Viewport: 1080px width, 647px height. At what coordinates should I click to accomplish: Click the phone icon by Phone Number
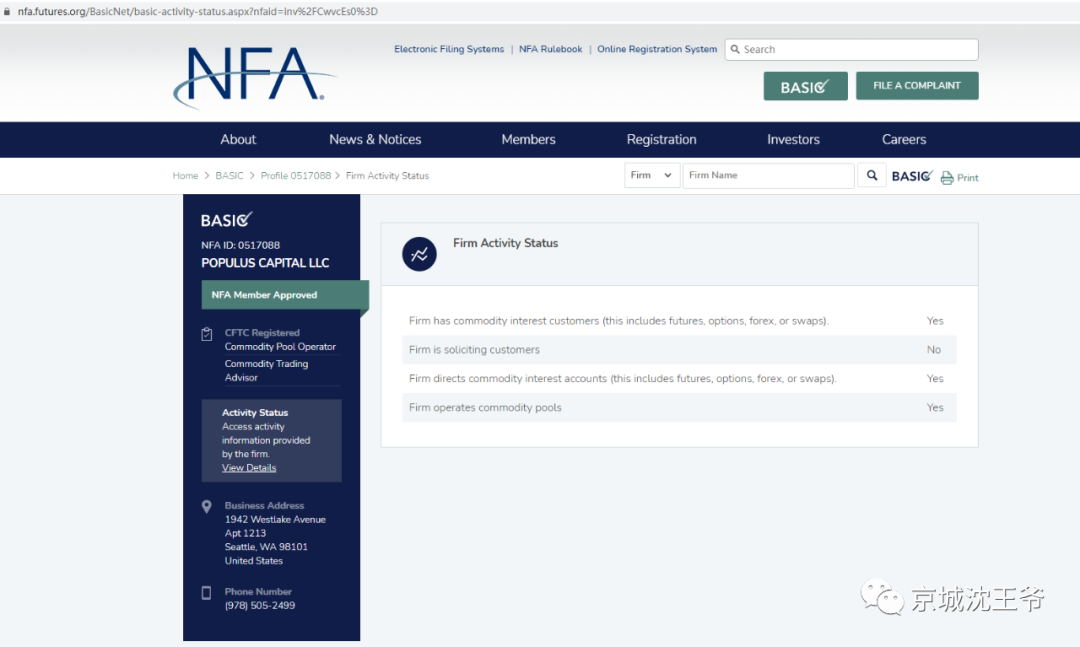206,593
